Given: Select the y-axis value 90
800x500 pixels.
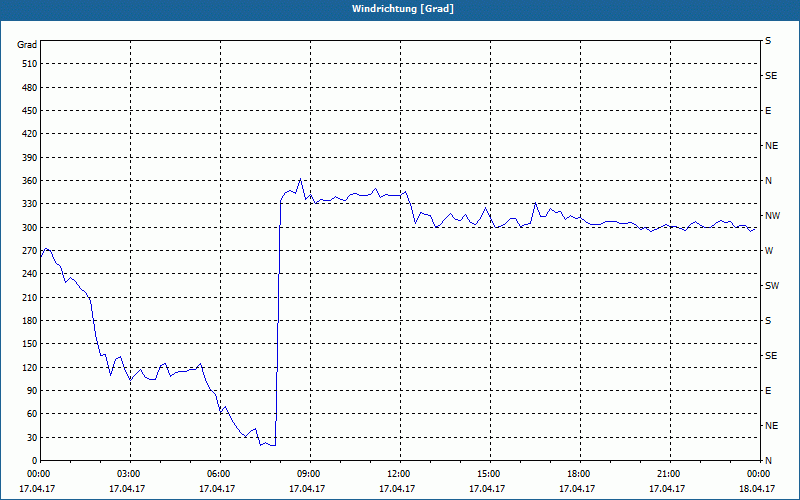Looking at the screenshot, I should [x=32, y=391].
